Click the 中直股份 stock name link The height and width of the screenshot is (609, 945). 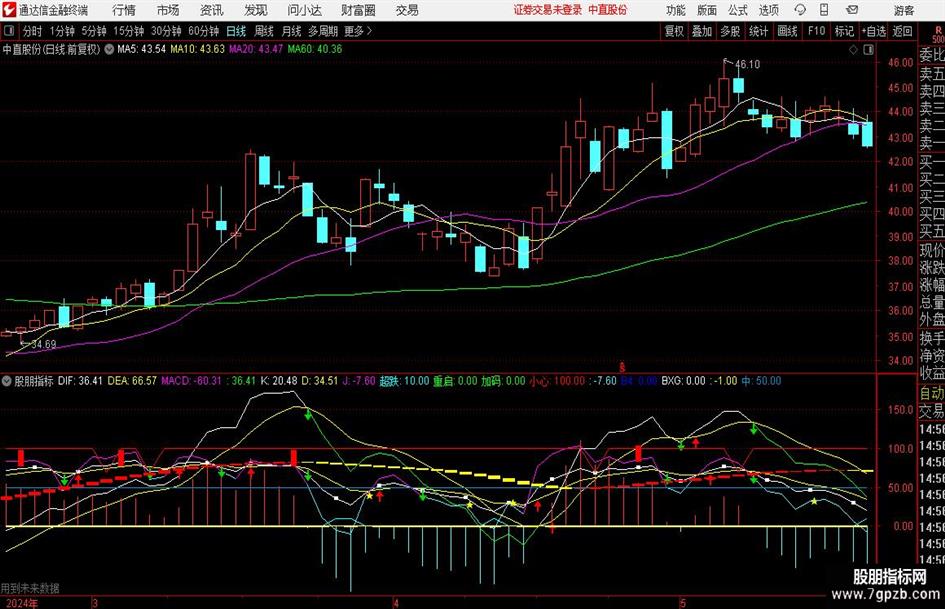tap(608, 10)
